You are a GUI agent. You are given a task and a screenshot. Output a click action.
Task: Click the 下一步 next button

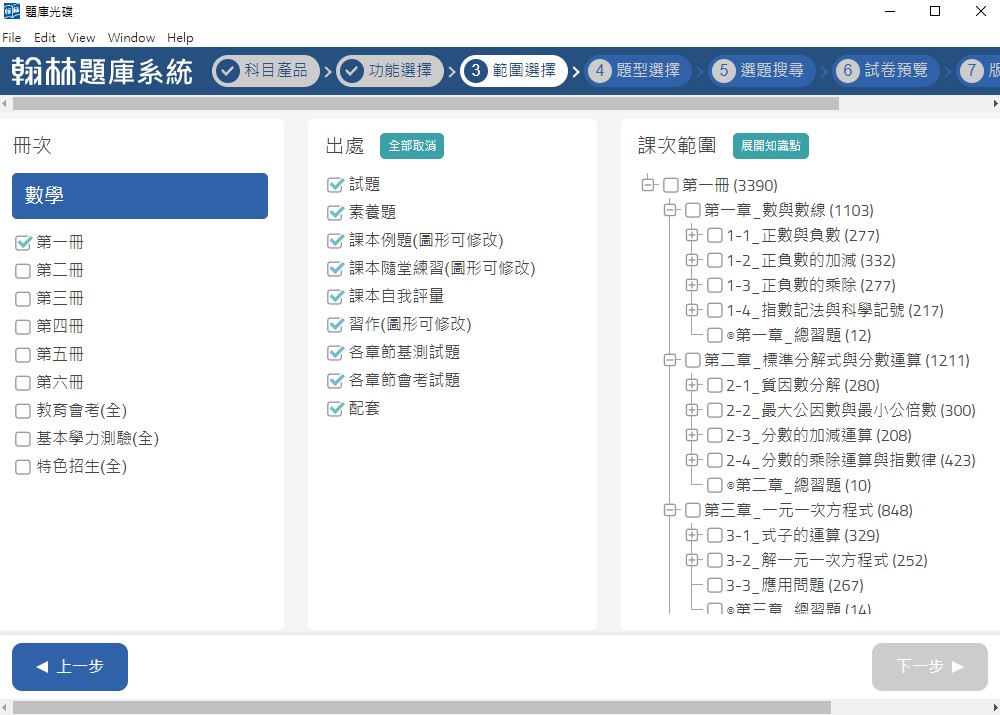click(x=930, y=667)
